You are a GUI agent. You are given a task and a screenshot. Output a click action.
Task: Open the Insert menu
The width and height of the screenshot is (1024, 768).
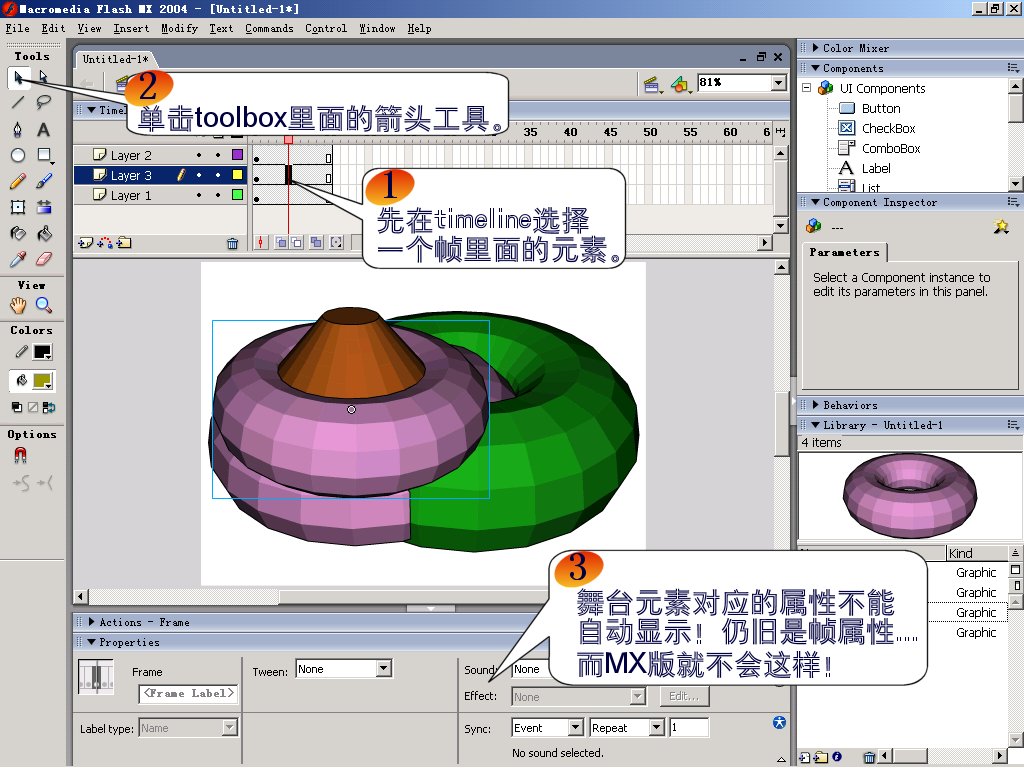131,28
